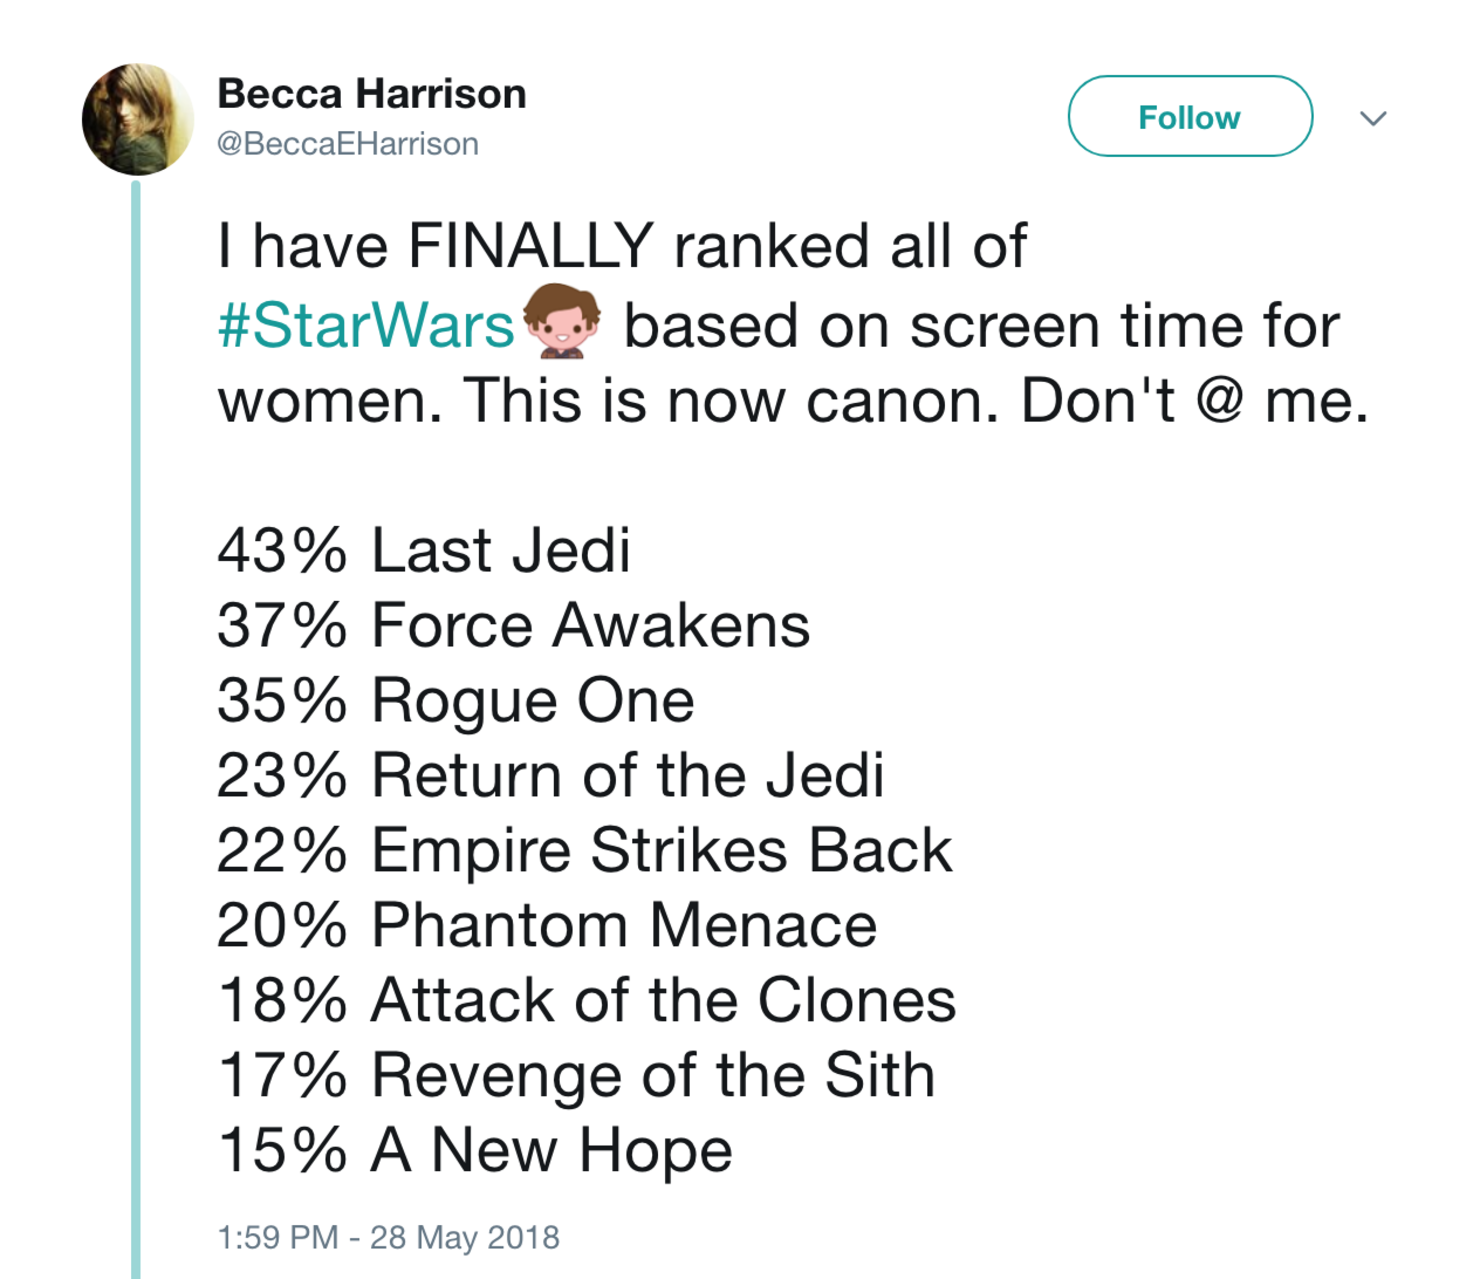Select the "15% A New Hope" text line
1480x1279 pixels.
[x=475, y=1150]
